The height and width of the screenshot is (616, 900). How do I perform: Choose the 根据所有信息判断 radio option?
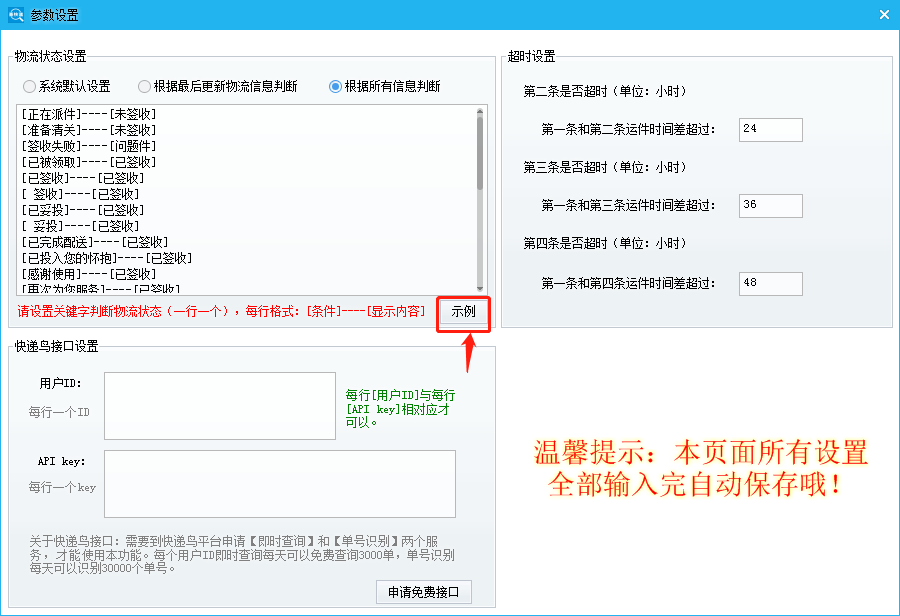tap(336, 86)
